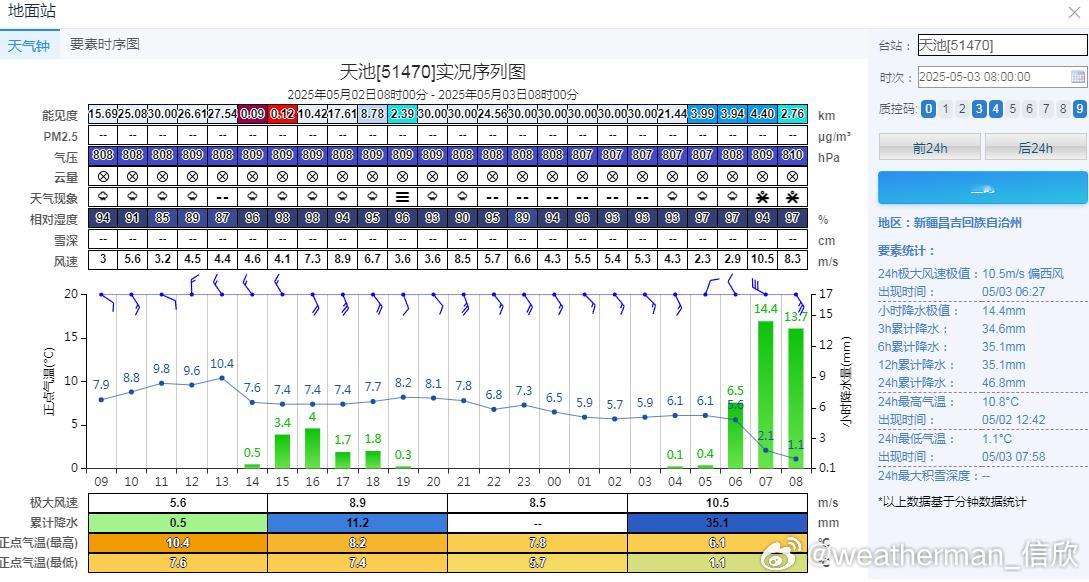The height and width of the screenshot is (582, 1089).
Task: Click the 10.4 cell in 正点气温(最高) row
Action: [178, 543]
